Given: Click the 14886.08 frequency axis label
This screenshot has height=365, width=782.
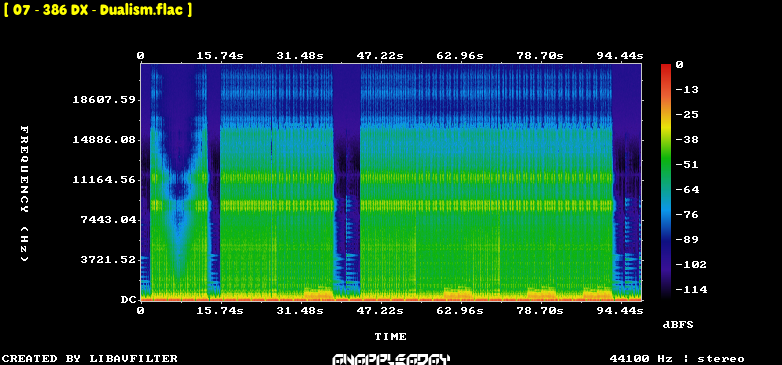Looking at the screenshot, I should tap(104, 140).
